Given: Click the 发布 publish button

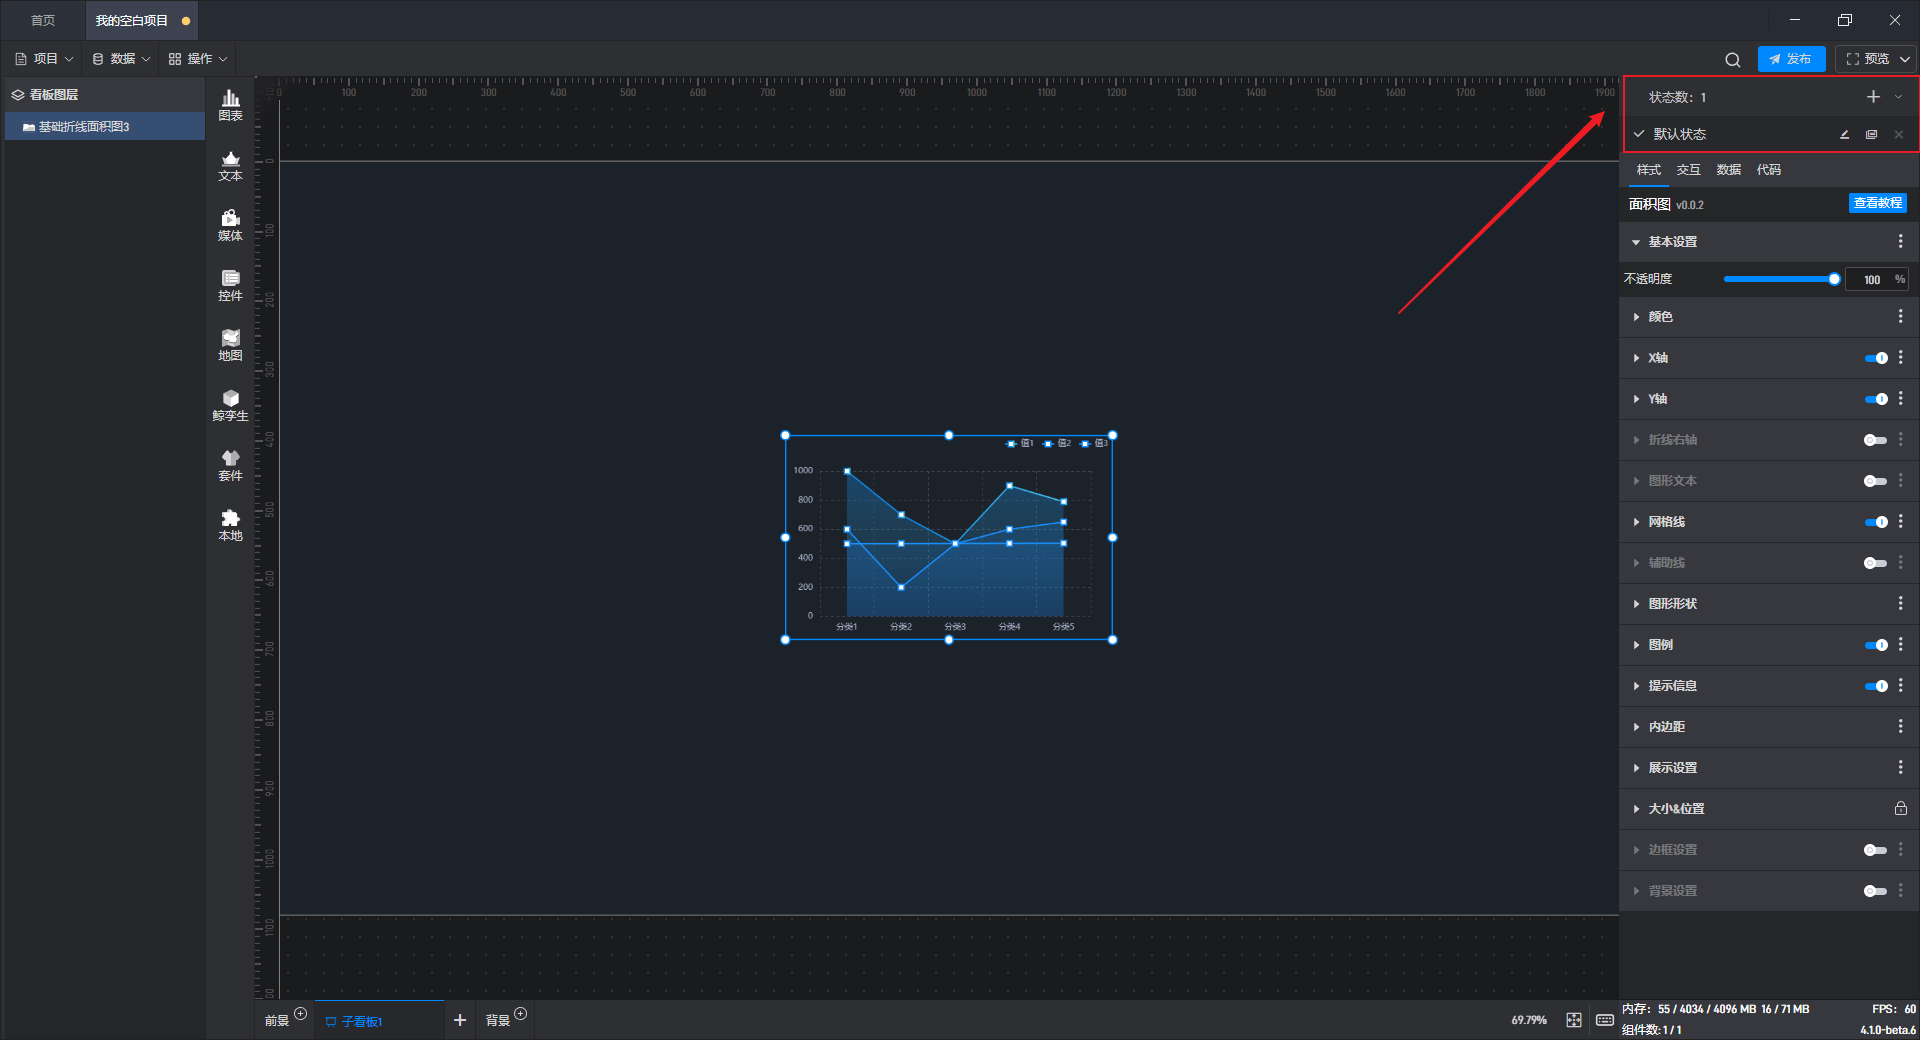Looking at the screenshot, I should click(x=1791, y=59).
